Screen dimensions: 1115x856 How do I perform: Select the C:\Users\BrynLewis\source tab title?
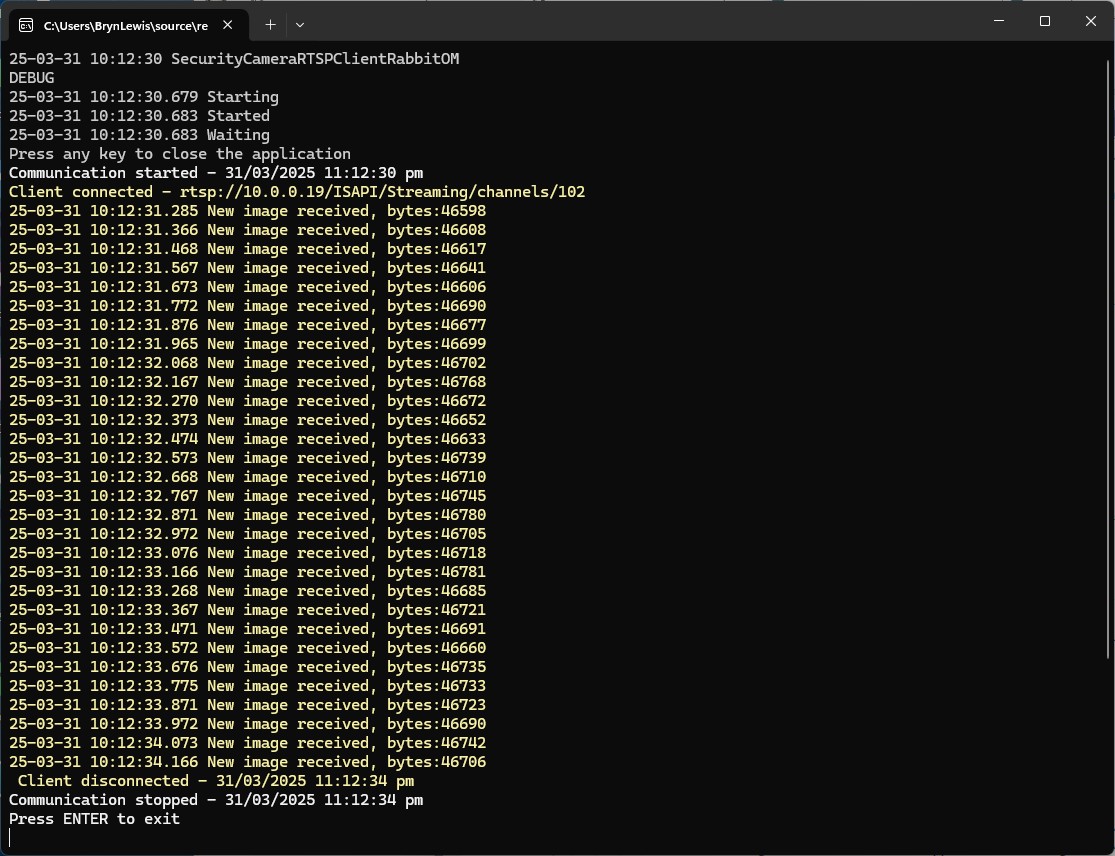[x=125, y=25]
